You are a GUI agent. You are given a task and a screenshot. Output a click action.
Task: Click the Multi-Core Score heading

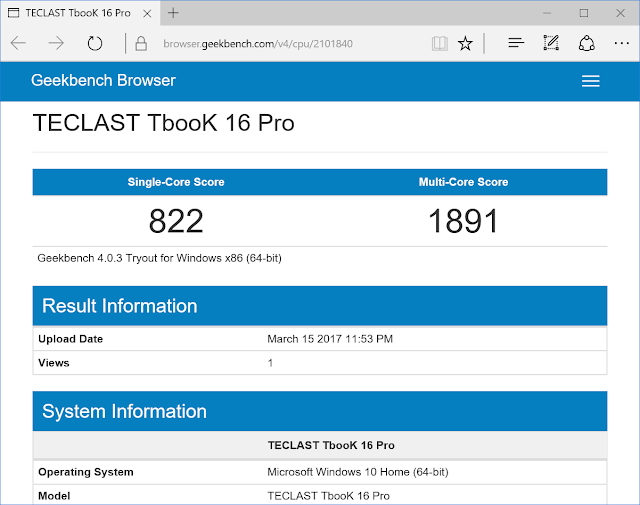[463, 182]
